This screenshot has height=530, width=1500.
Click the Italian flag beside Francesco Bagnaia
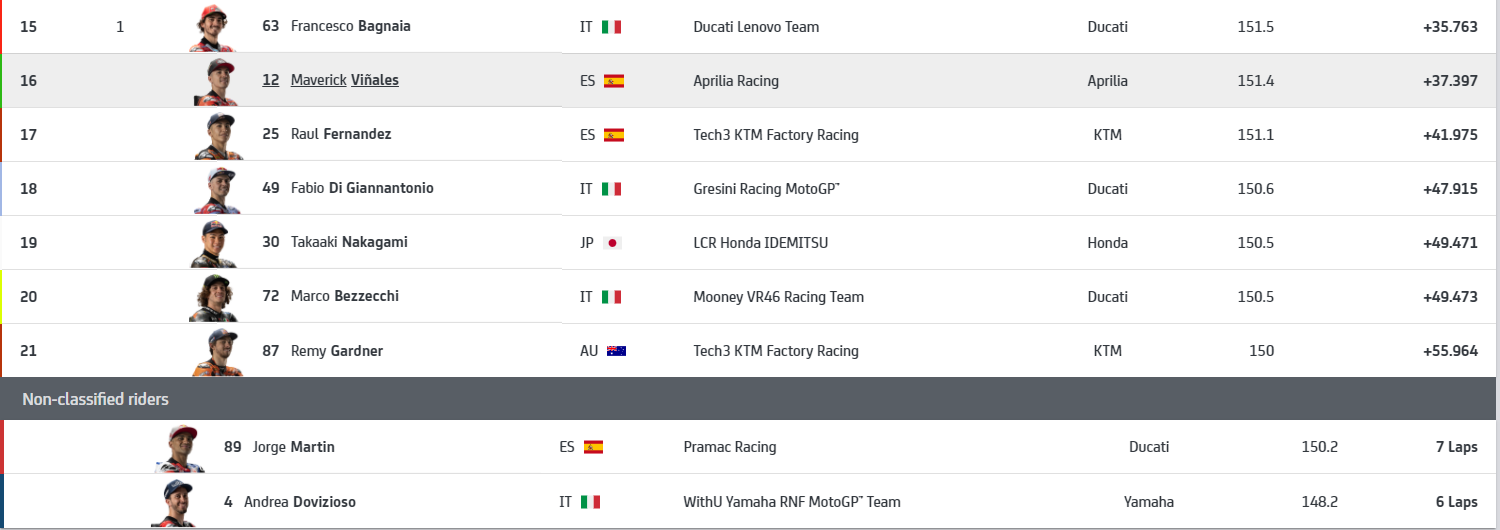point(611,27)
